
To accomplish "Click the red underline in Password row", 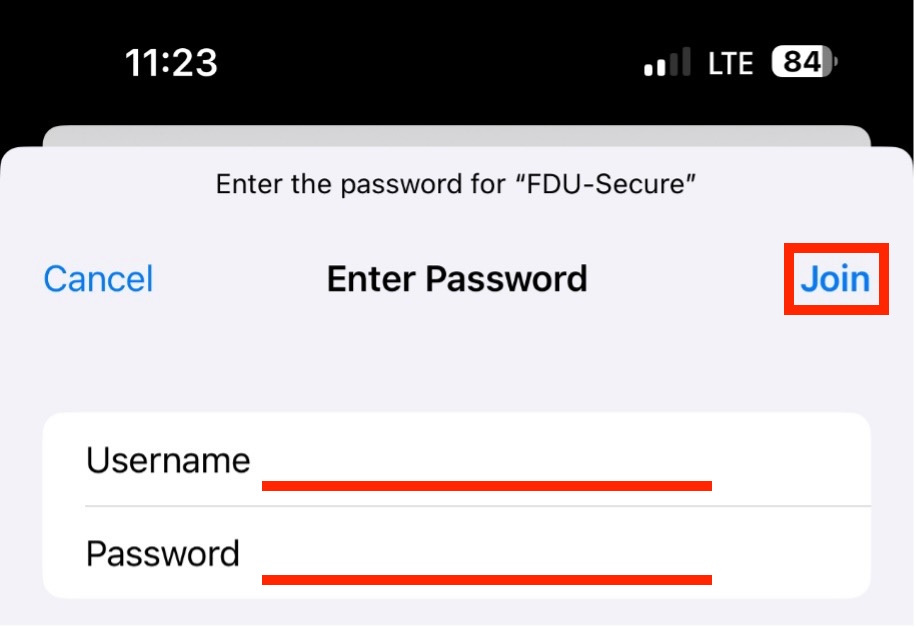I will click(486, 579).
